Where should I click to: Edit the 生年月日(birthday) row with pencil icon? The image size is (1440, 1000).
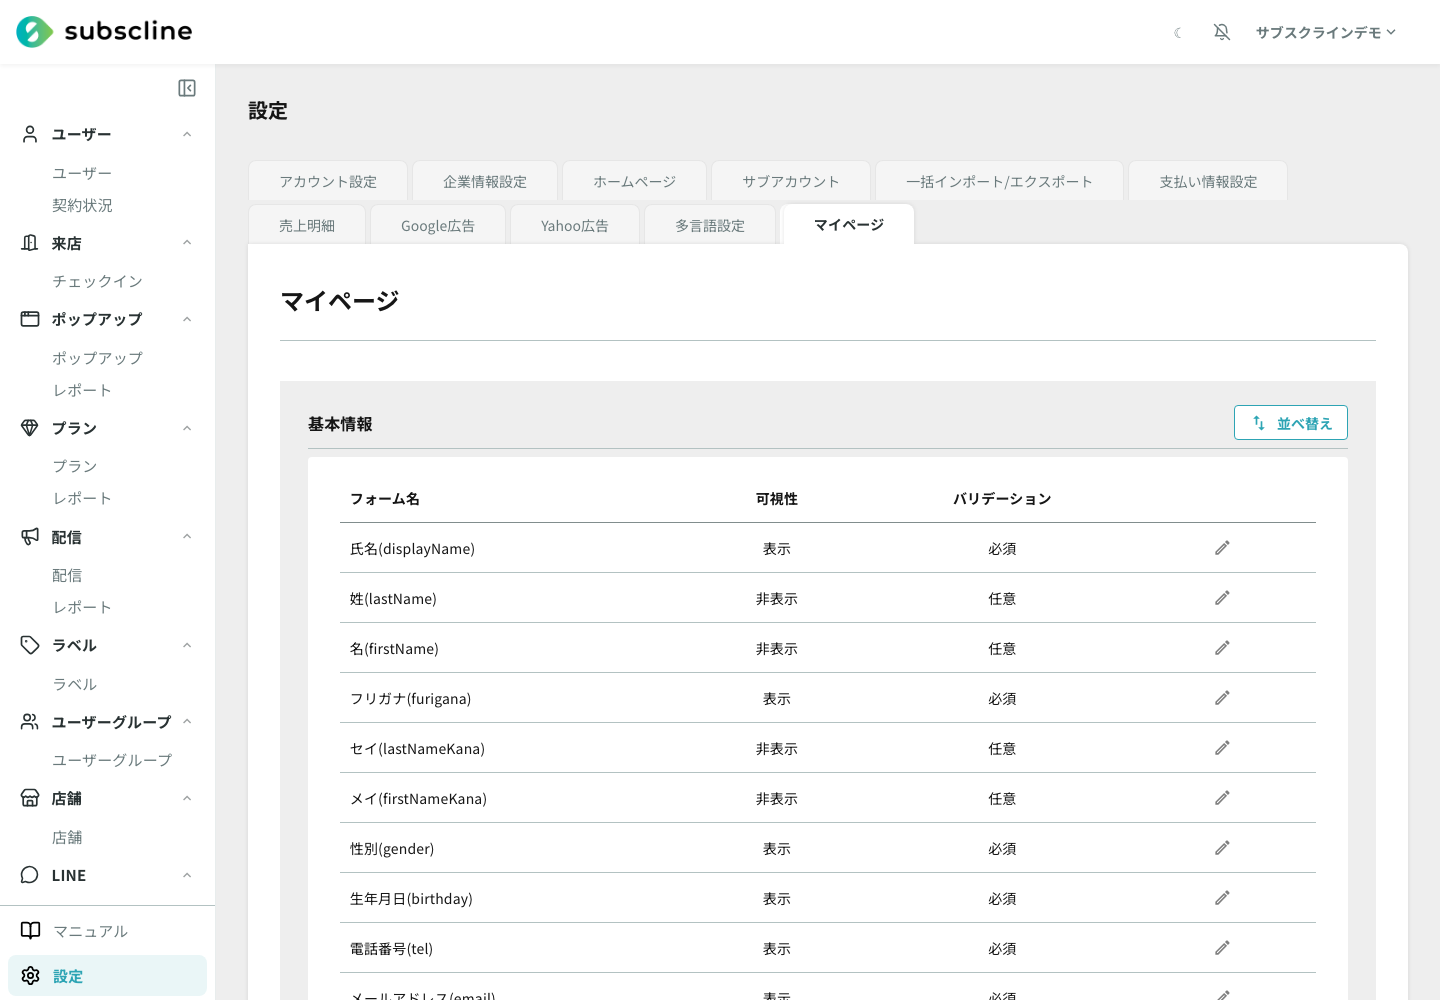[x=1222, y=898]
